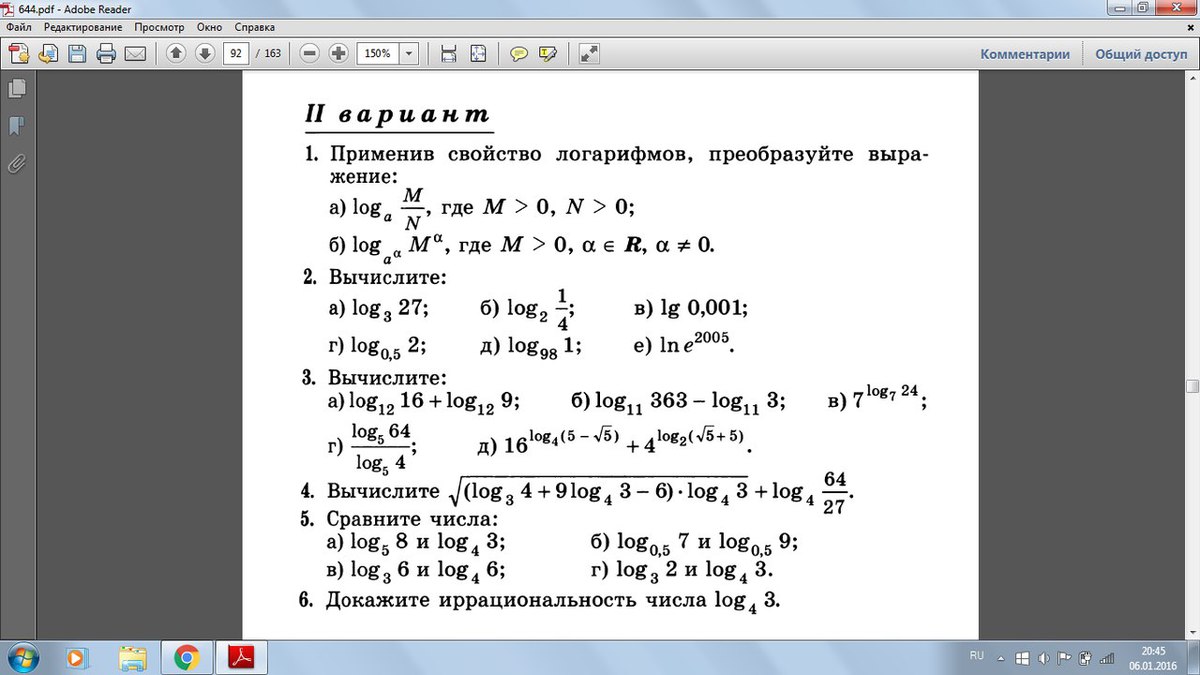The image size is (1200, 675).
Task: Click the text 'Сравните числа:'
Action: coord(412,521)
